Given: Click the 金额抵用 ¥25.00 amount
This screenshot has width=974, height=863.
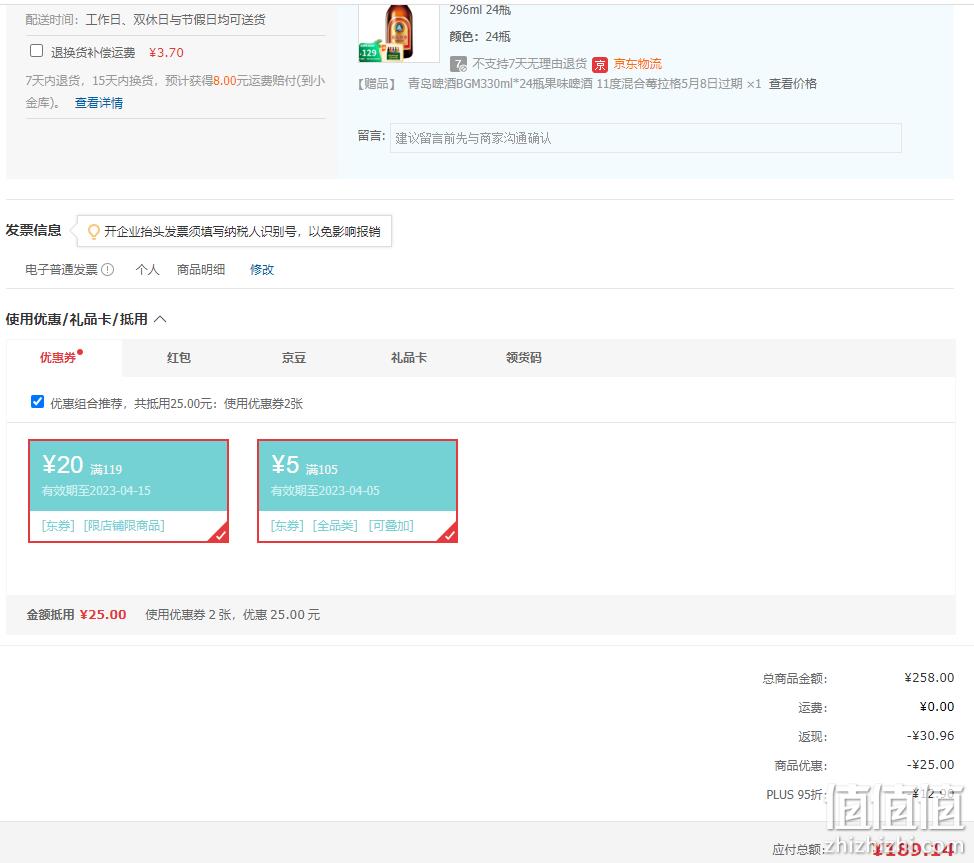Looking at the screenshot, I should point(103,614).
